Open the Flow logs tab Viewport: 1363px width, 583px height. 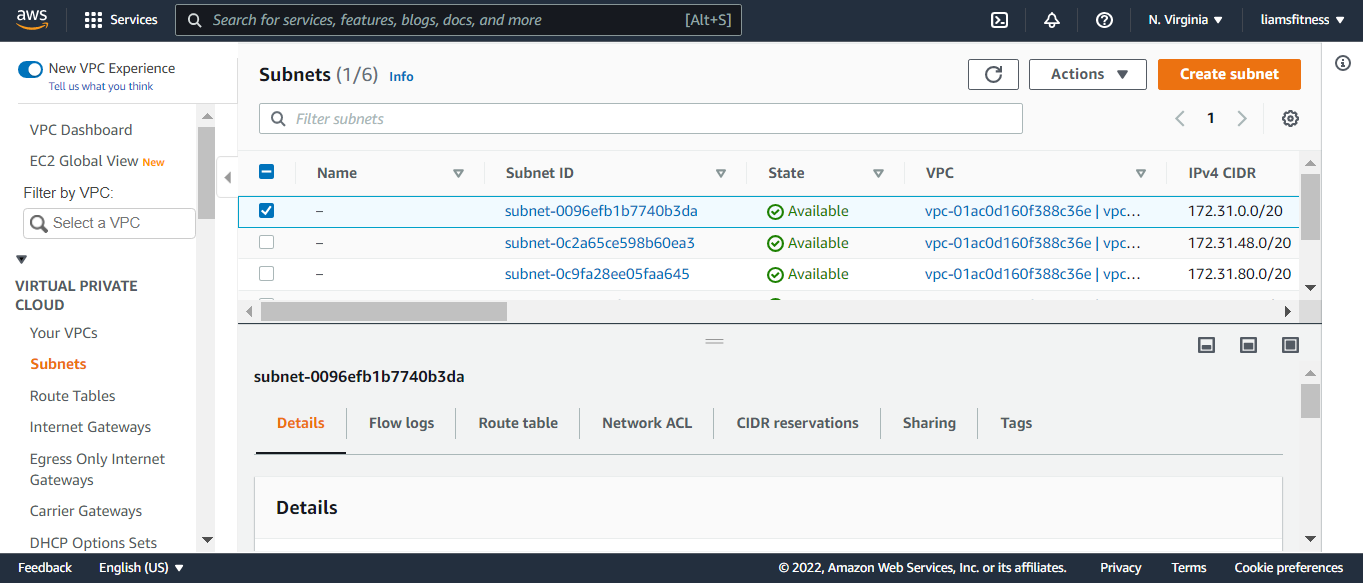pyautogui.click(x=401, y=423)
